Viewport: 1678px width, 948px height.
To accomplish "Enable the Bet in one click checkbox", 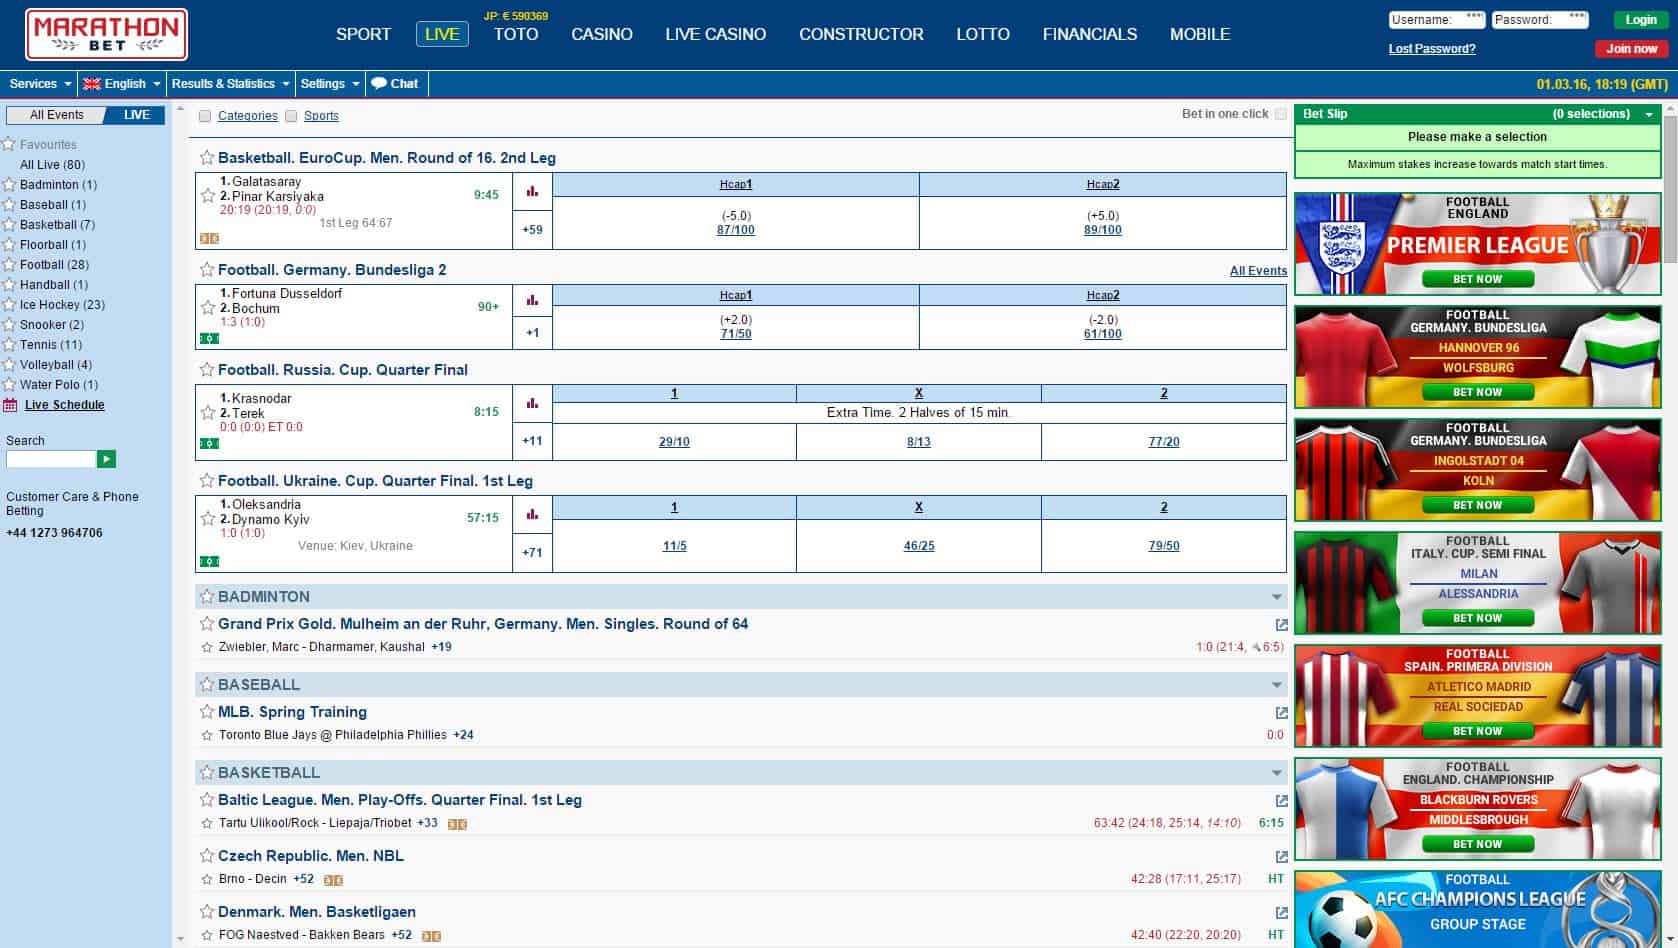I will [x=1281, y=114].
